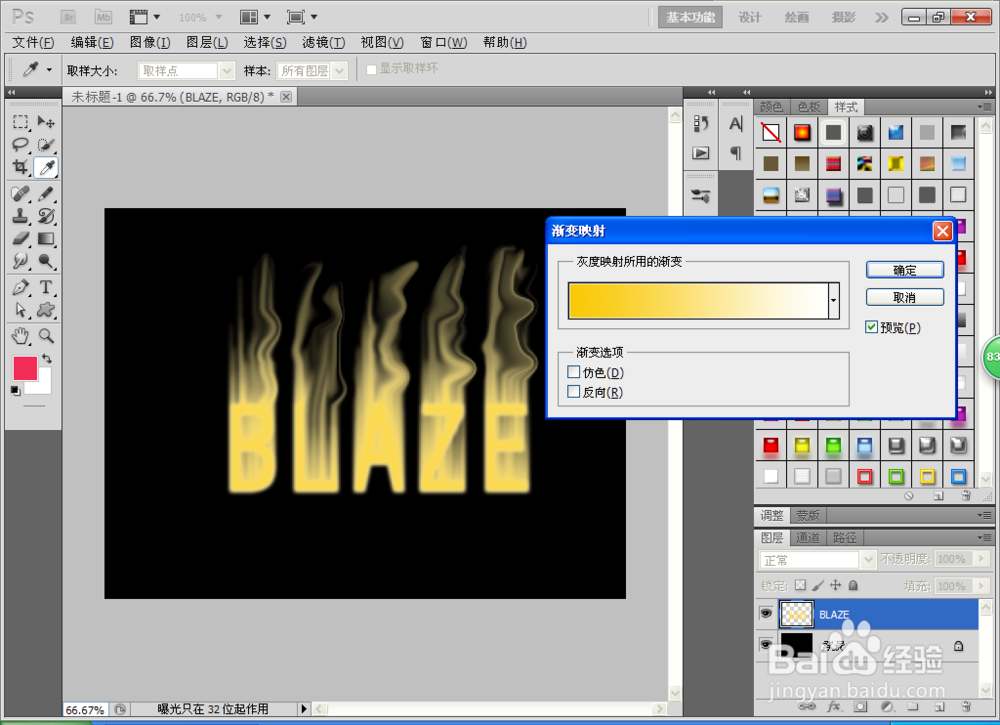Select the Clone Stamp tool
The image size is (1000, 725).
pos(20,216)
